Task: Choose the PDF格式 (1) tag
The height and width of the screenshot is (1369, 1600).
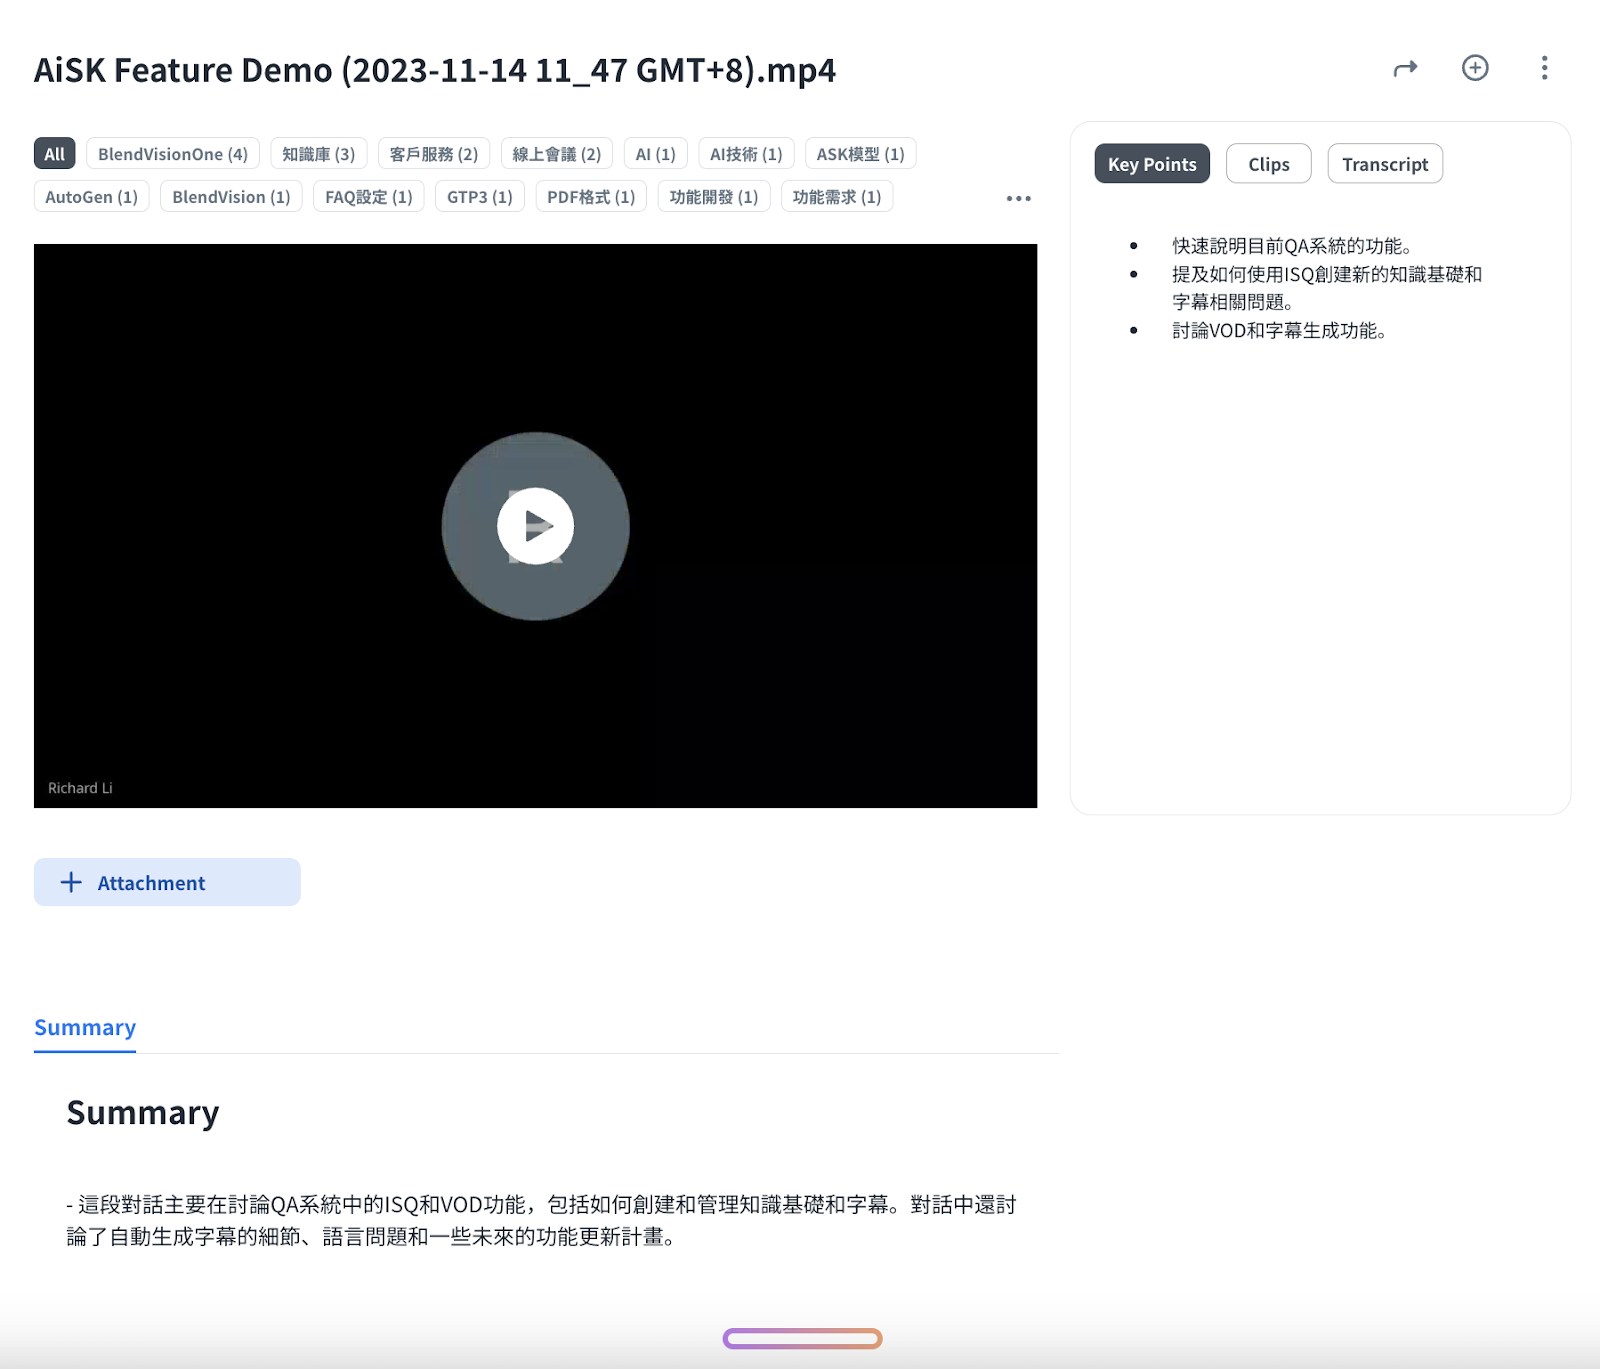Action: (x=591, y=197)
